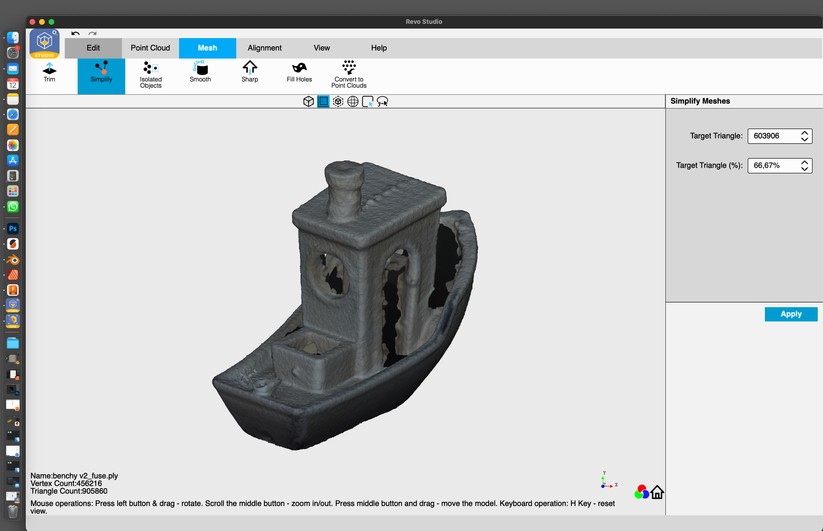Click the Target Triangle count stepper arrows
This screenshot has height=531, width=823.
(x=805, y=136)
